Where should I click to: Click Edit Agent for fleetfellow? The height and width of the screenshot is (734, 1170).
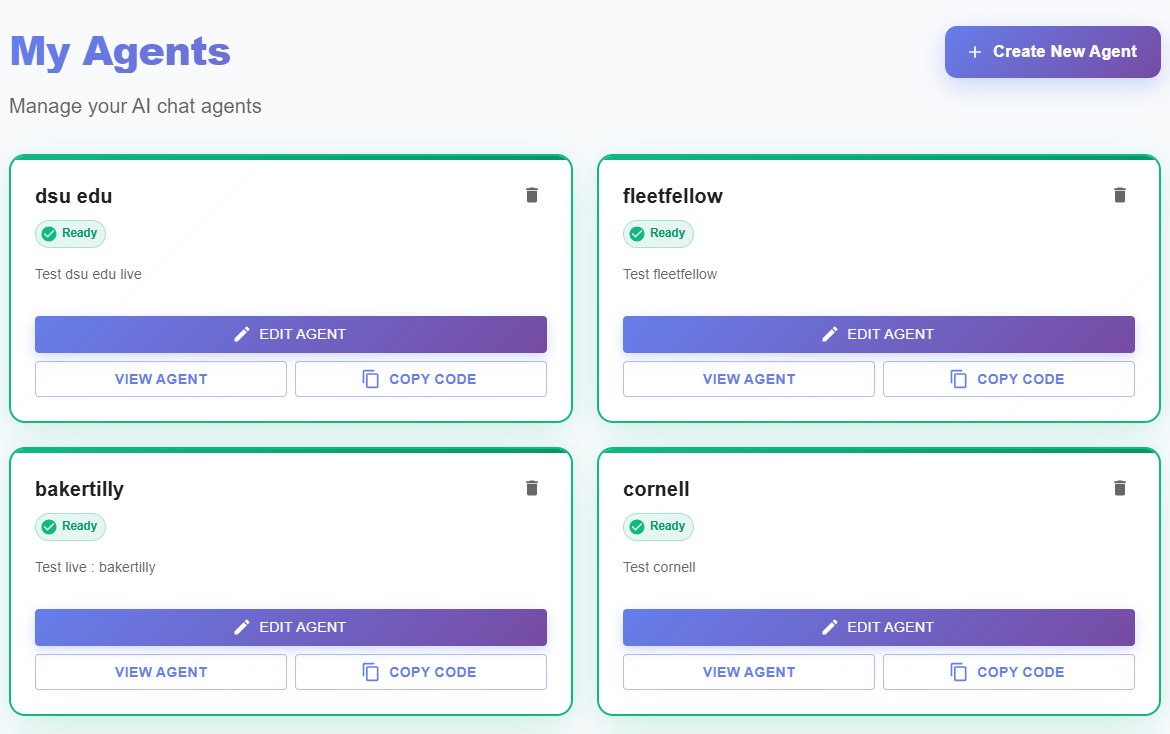pos(879,334)
